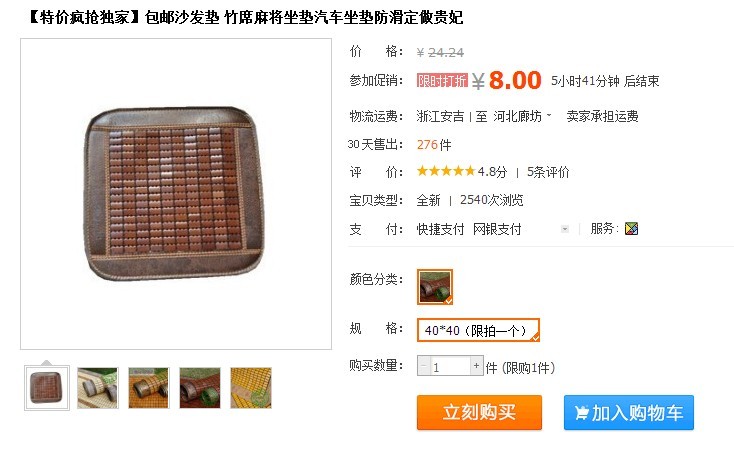Open the 5条评价 reviews link
Image resolution: width=734 pixels, height=451 pixels.
tap(548, 172)
